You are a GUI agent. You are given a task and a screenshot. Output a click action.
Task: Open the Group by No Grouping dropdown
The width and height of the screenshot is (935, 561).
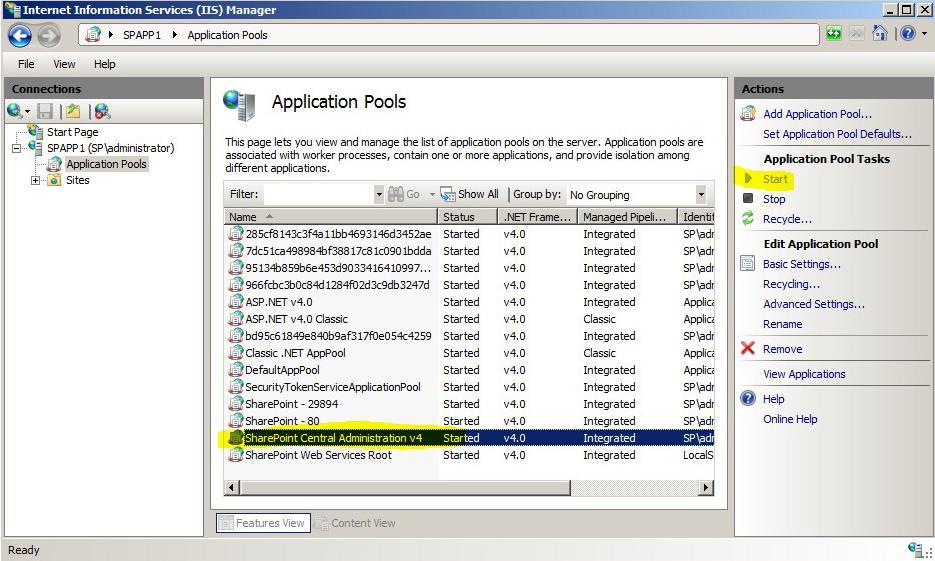tap(701, 194)
